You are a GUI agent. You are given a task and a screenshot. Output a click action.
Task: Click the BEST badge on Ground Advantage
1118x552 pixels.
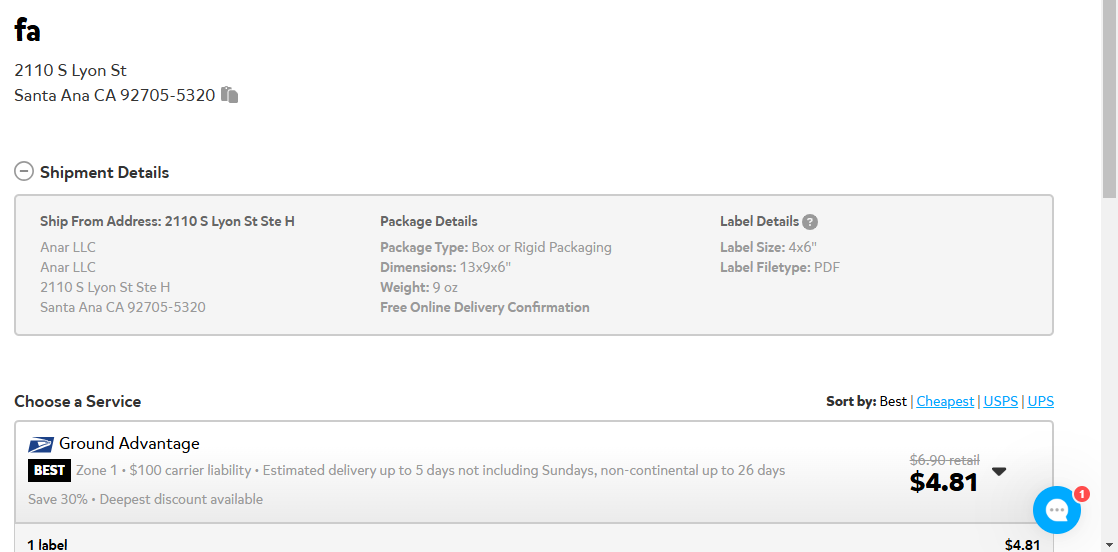click(49, 471)
